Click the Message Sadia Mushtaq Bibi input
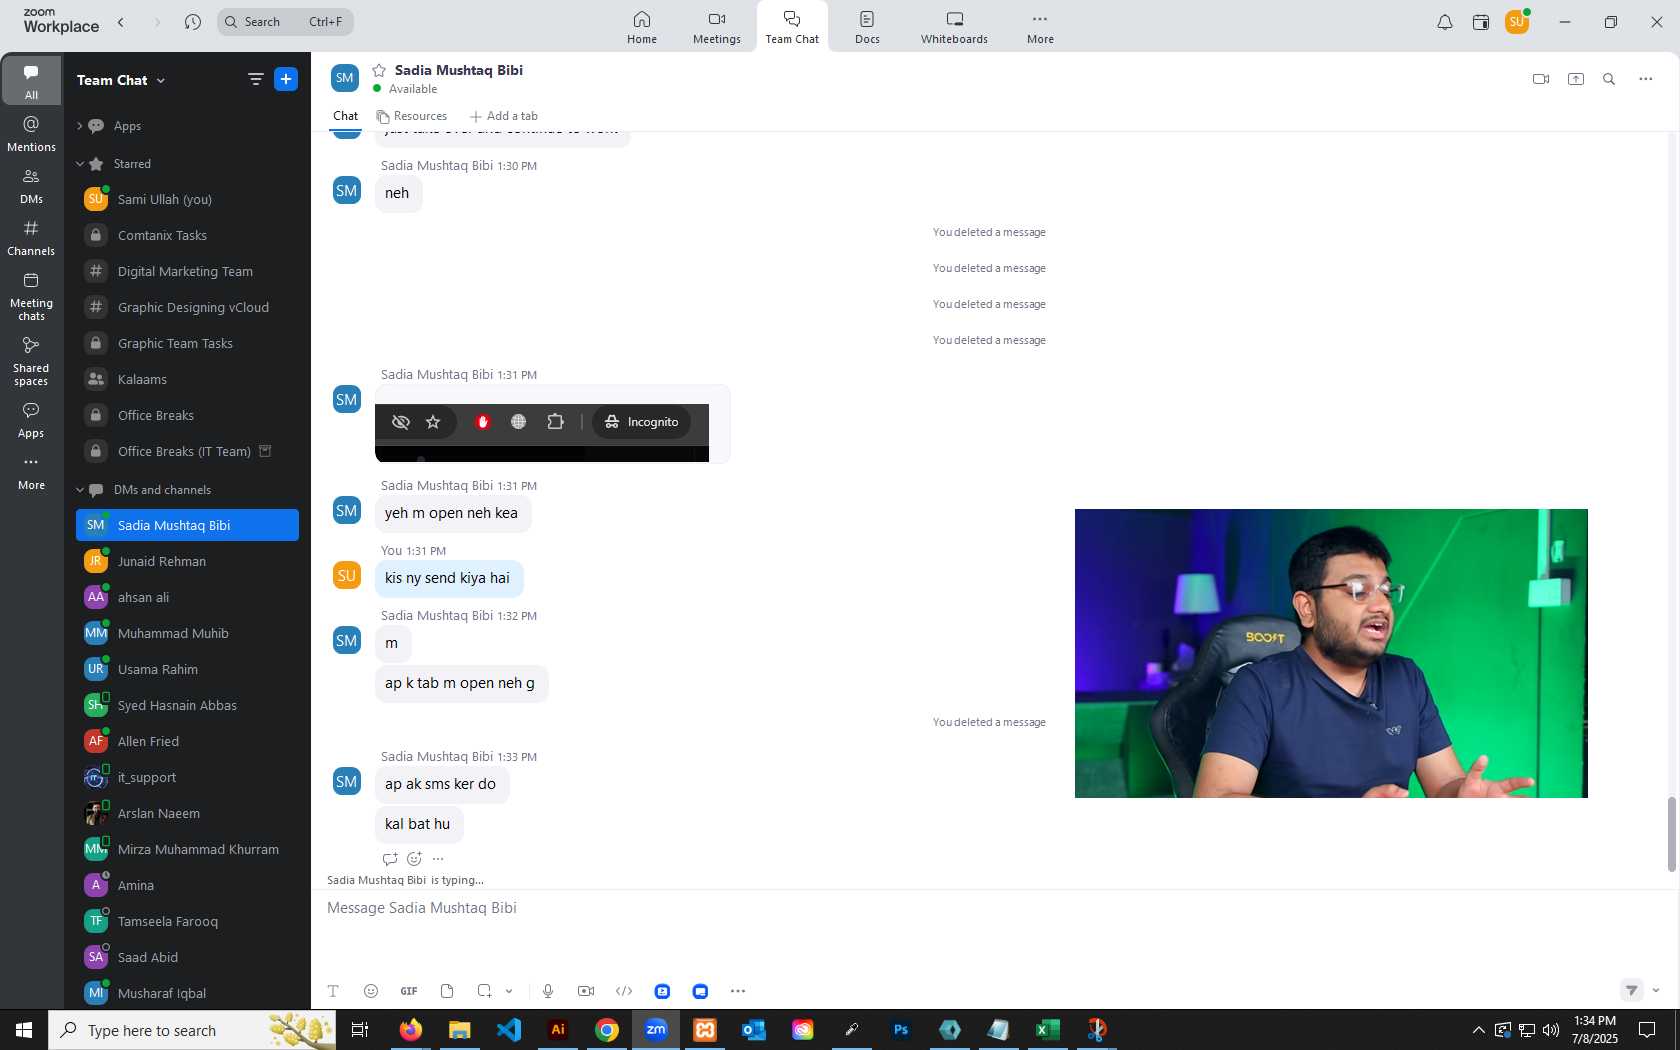The height and width of the screenshot is (1050, 1680). (990, 908)
